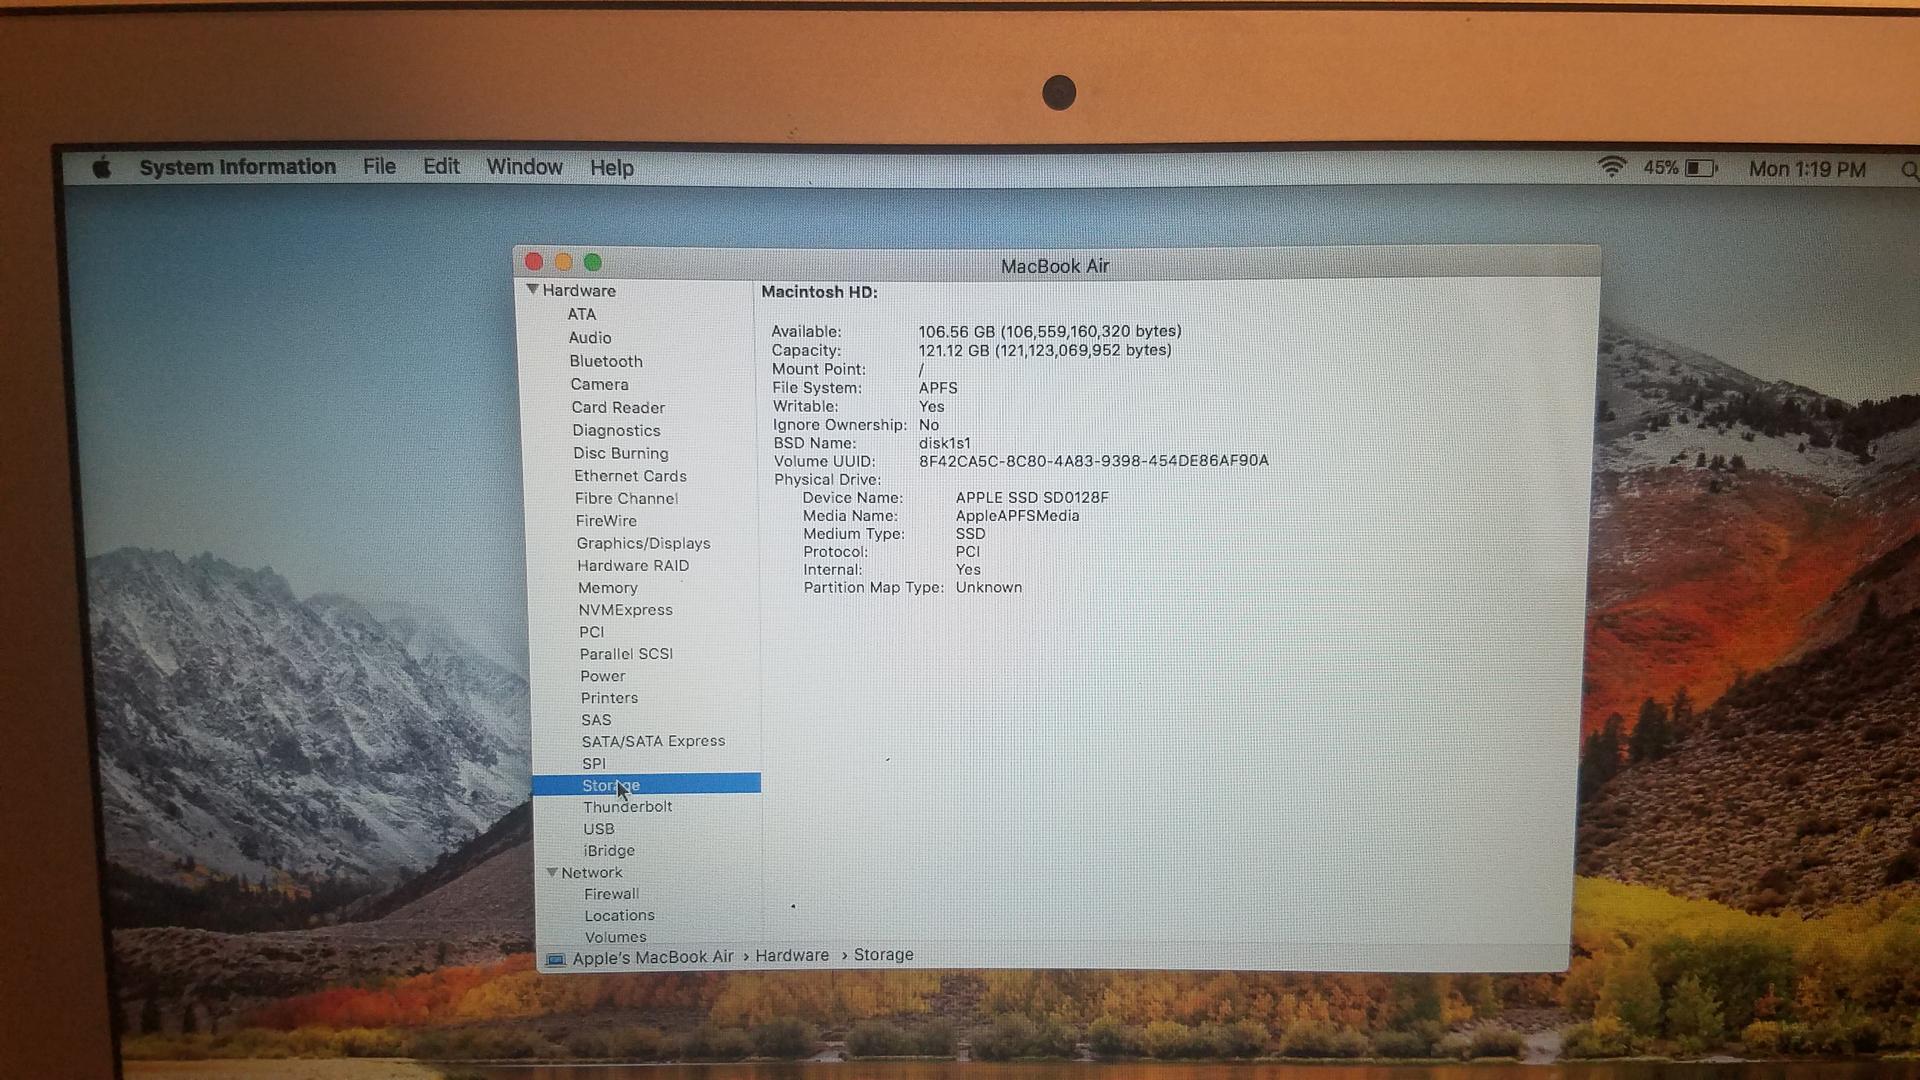Select Graphics/Displays in the sidebar

(x=643, y=543)
